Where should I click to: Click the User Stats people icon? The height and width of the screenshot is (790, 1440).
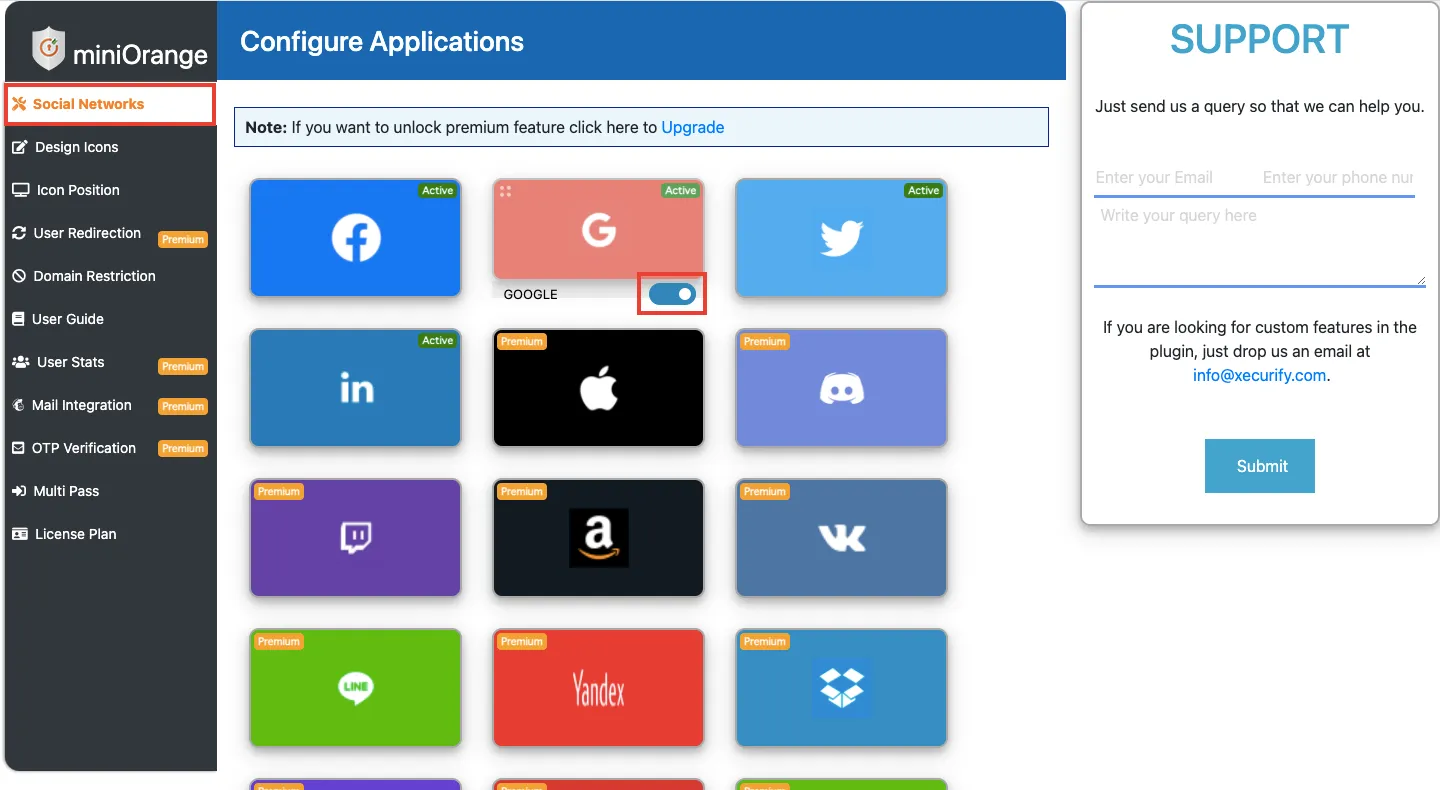coord(20,362)
